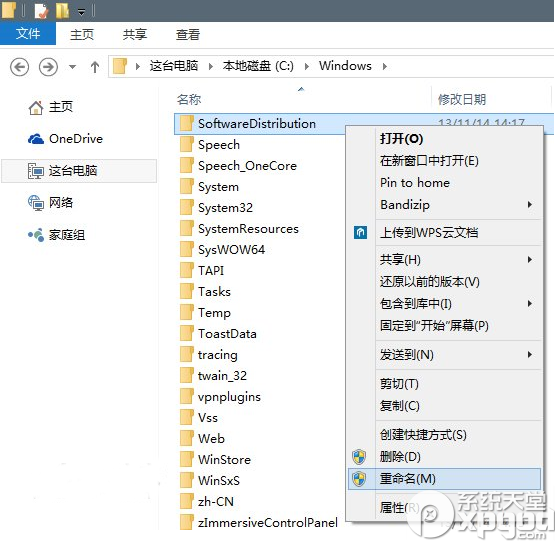Image resolution: width=555 pixels, height=542 pixels.
Task: Expand the arrow after Windows breadcrumb
Action: click(385, 66)
